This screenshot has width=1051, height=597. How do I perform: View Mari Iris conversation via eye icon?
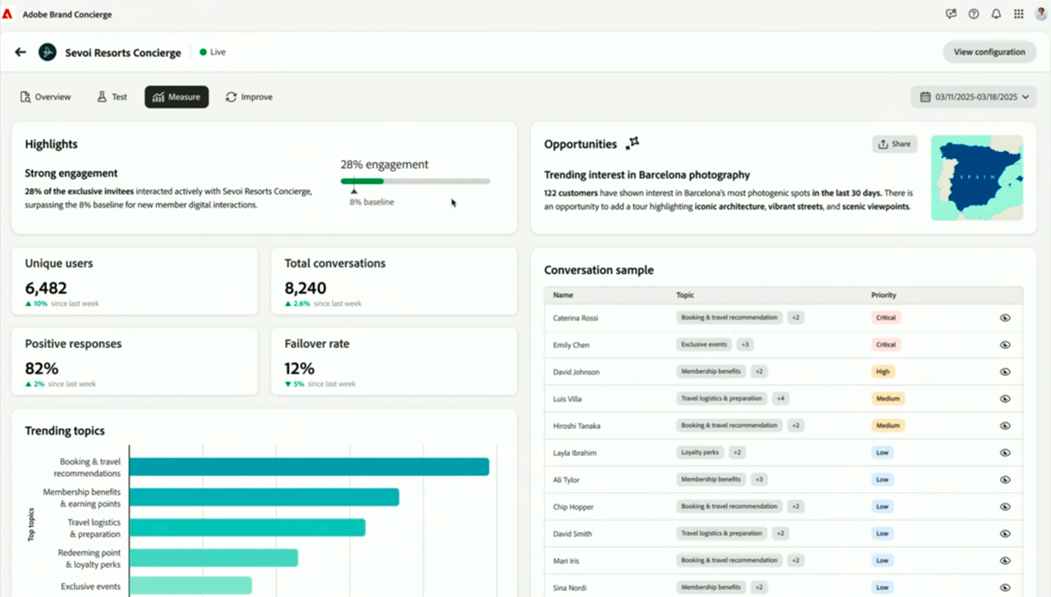pos(1005,561)
